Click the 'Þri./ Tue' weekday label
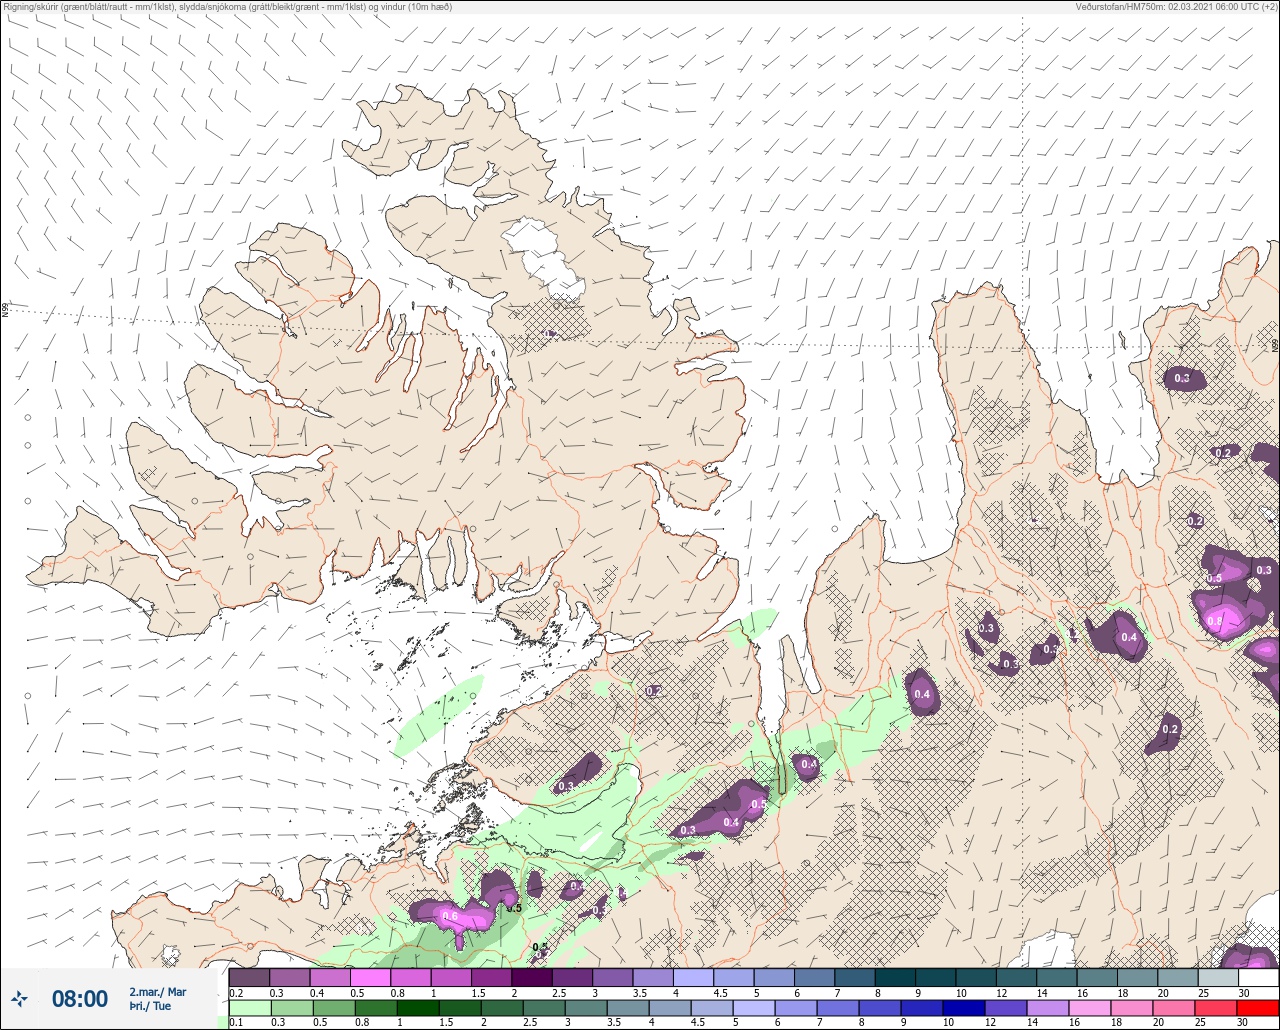Image resolution: width=1280 pixels, height=1030 pixels. pyautogui.click(x=150, y=1006)
